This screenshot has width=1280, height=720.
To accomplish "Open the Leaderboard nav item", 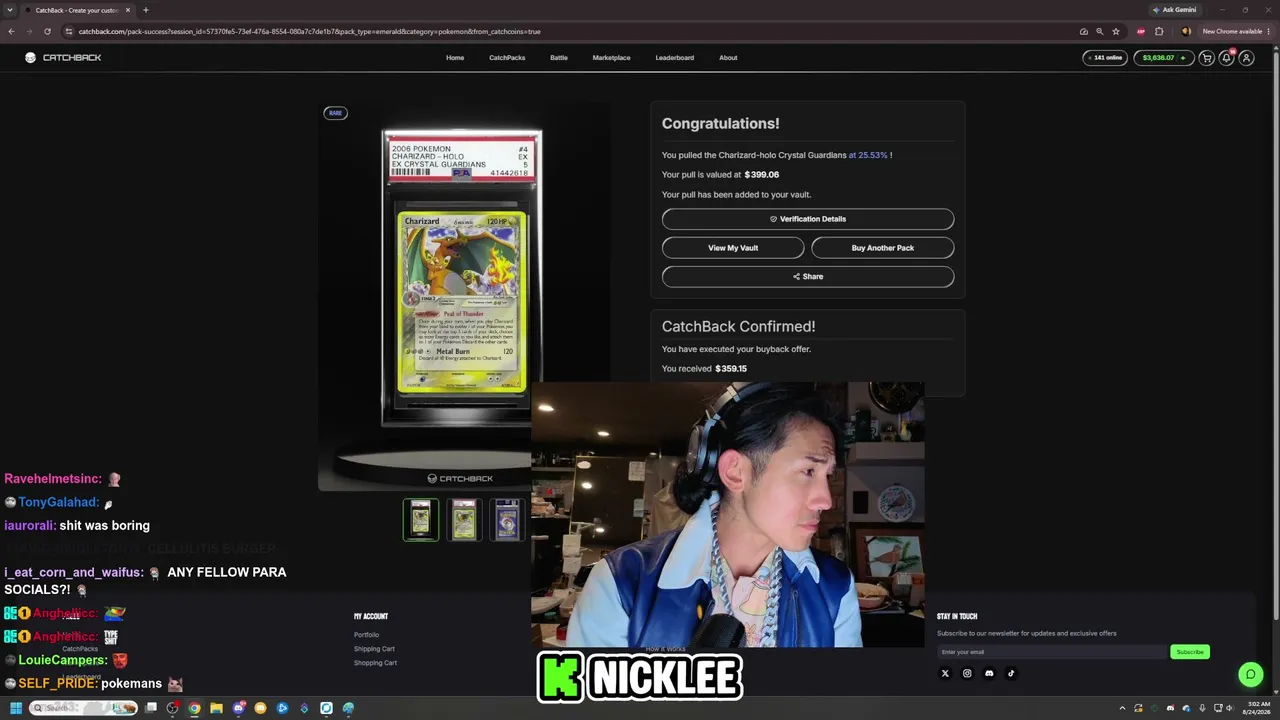I will point(675,58).
